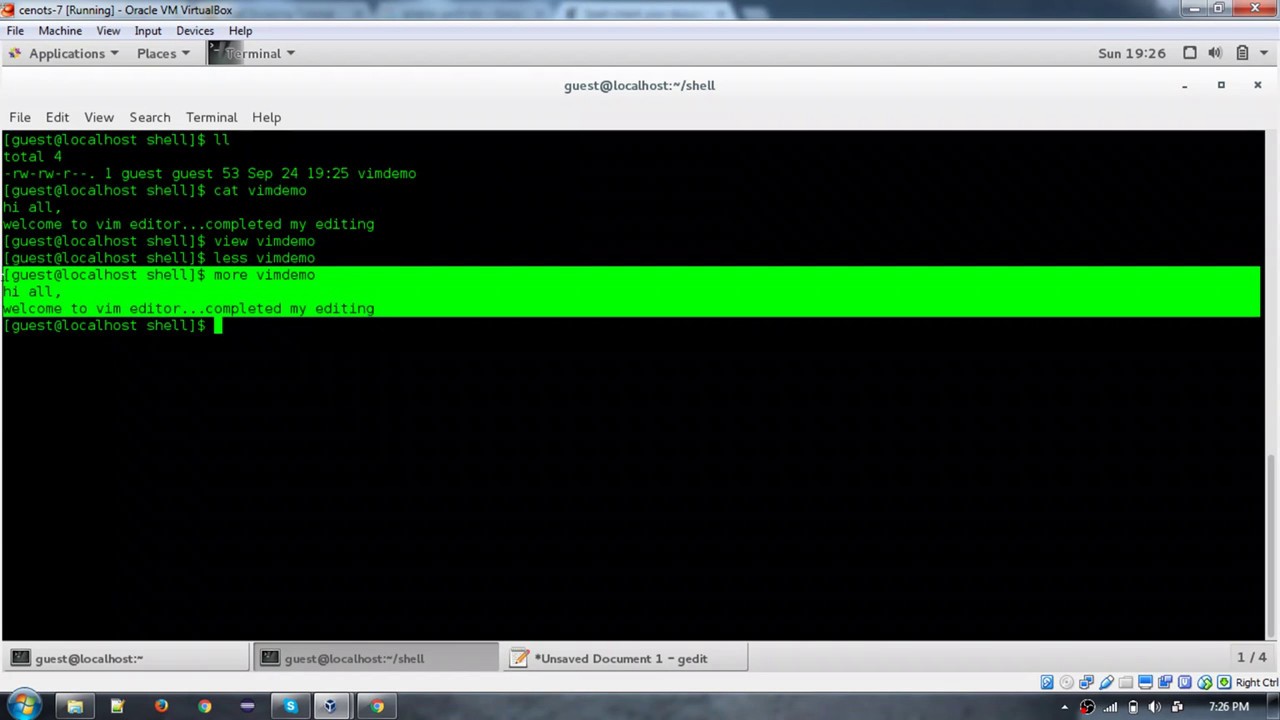
Task: Open the terminal Help menu
Action: (266, 117)
